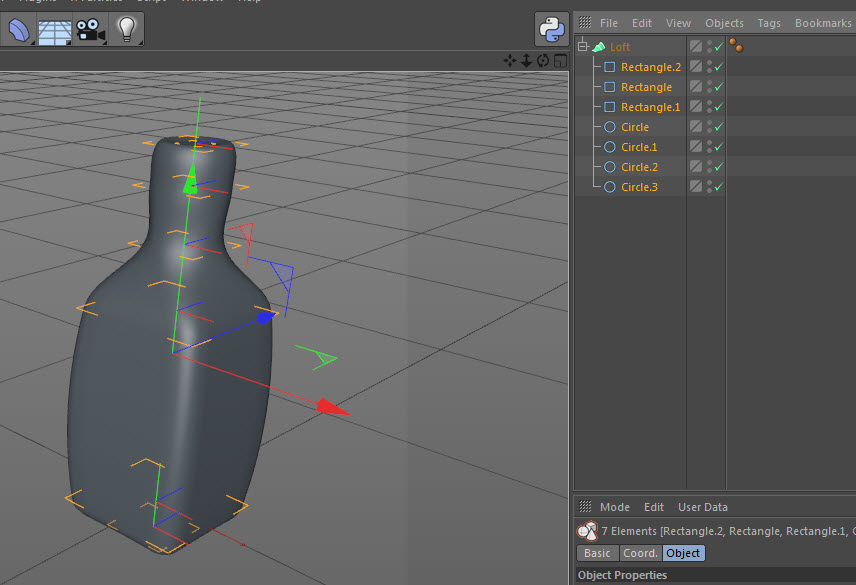The image size is (856, 585).
Task: Click the Phong tag on Loft
Action: [x=736, y=45]
